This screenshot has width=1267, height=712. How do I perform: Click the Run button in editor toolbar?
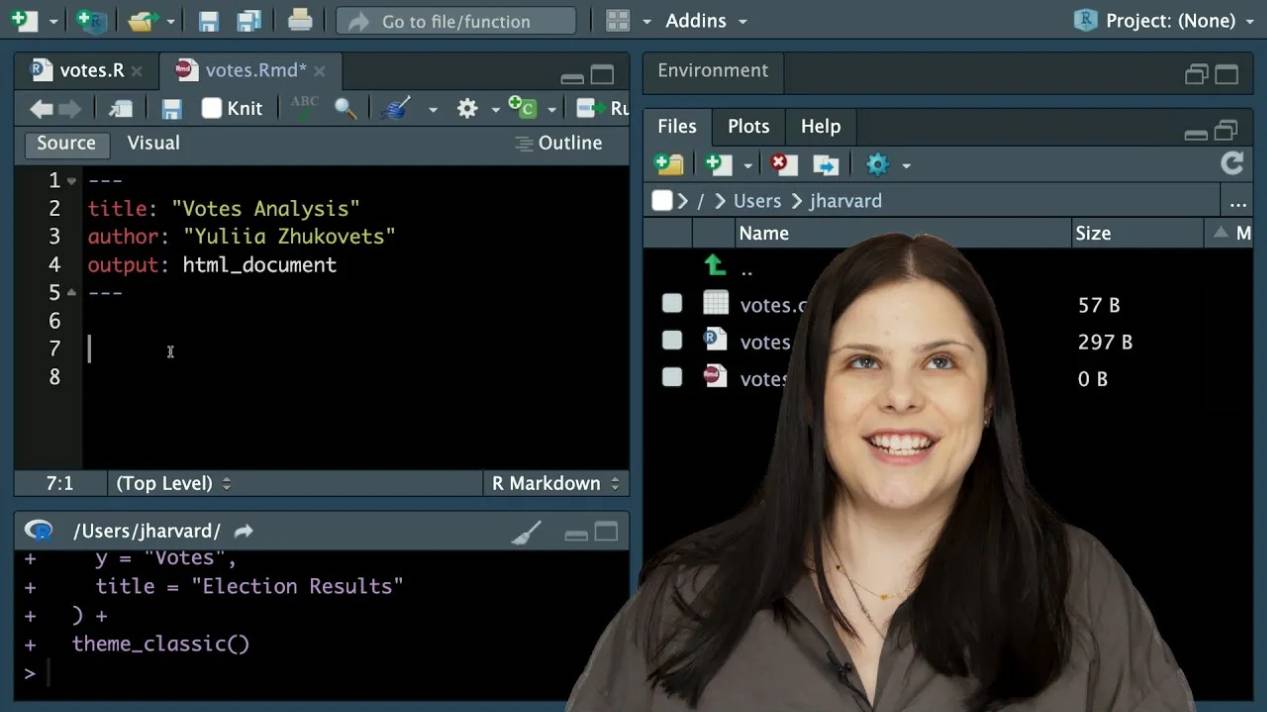point(603,108)
